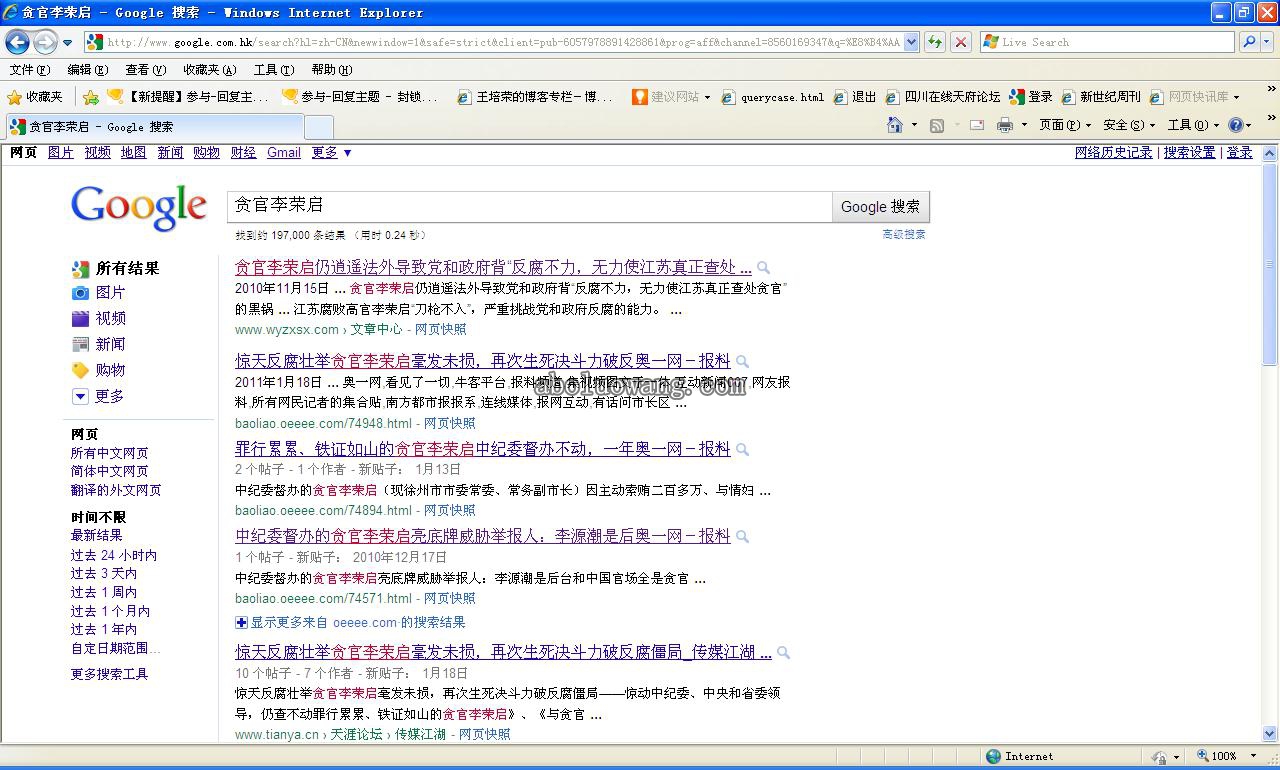Stop loading with the red X icon

pyautogui.click(x=961, y=42)
